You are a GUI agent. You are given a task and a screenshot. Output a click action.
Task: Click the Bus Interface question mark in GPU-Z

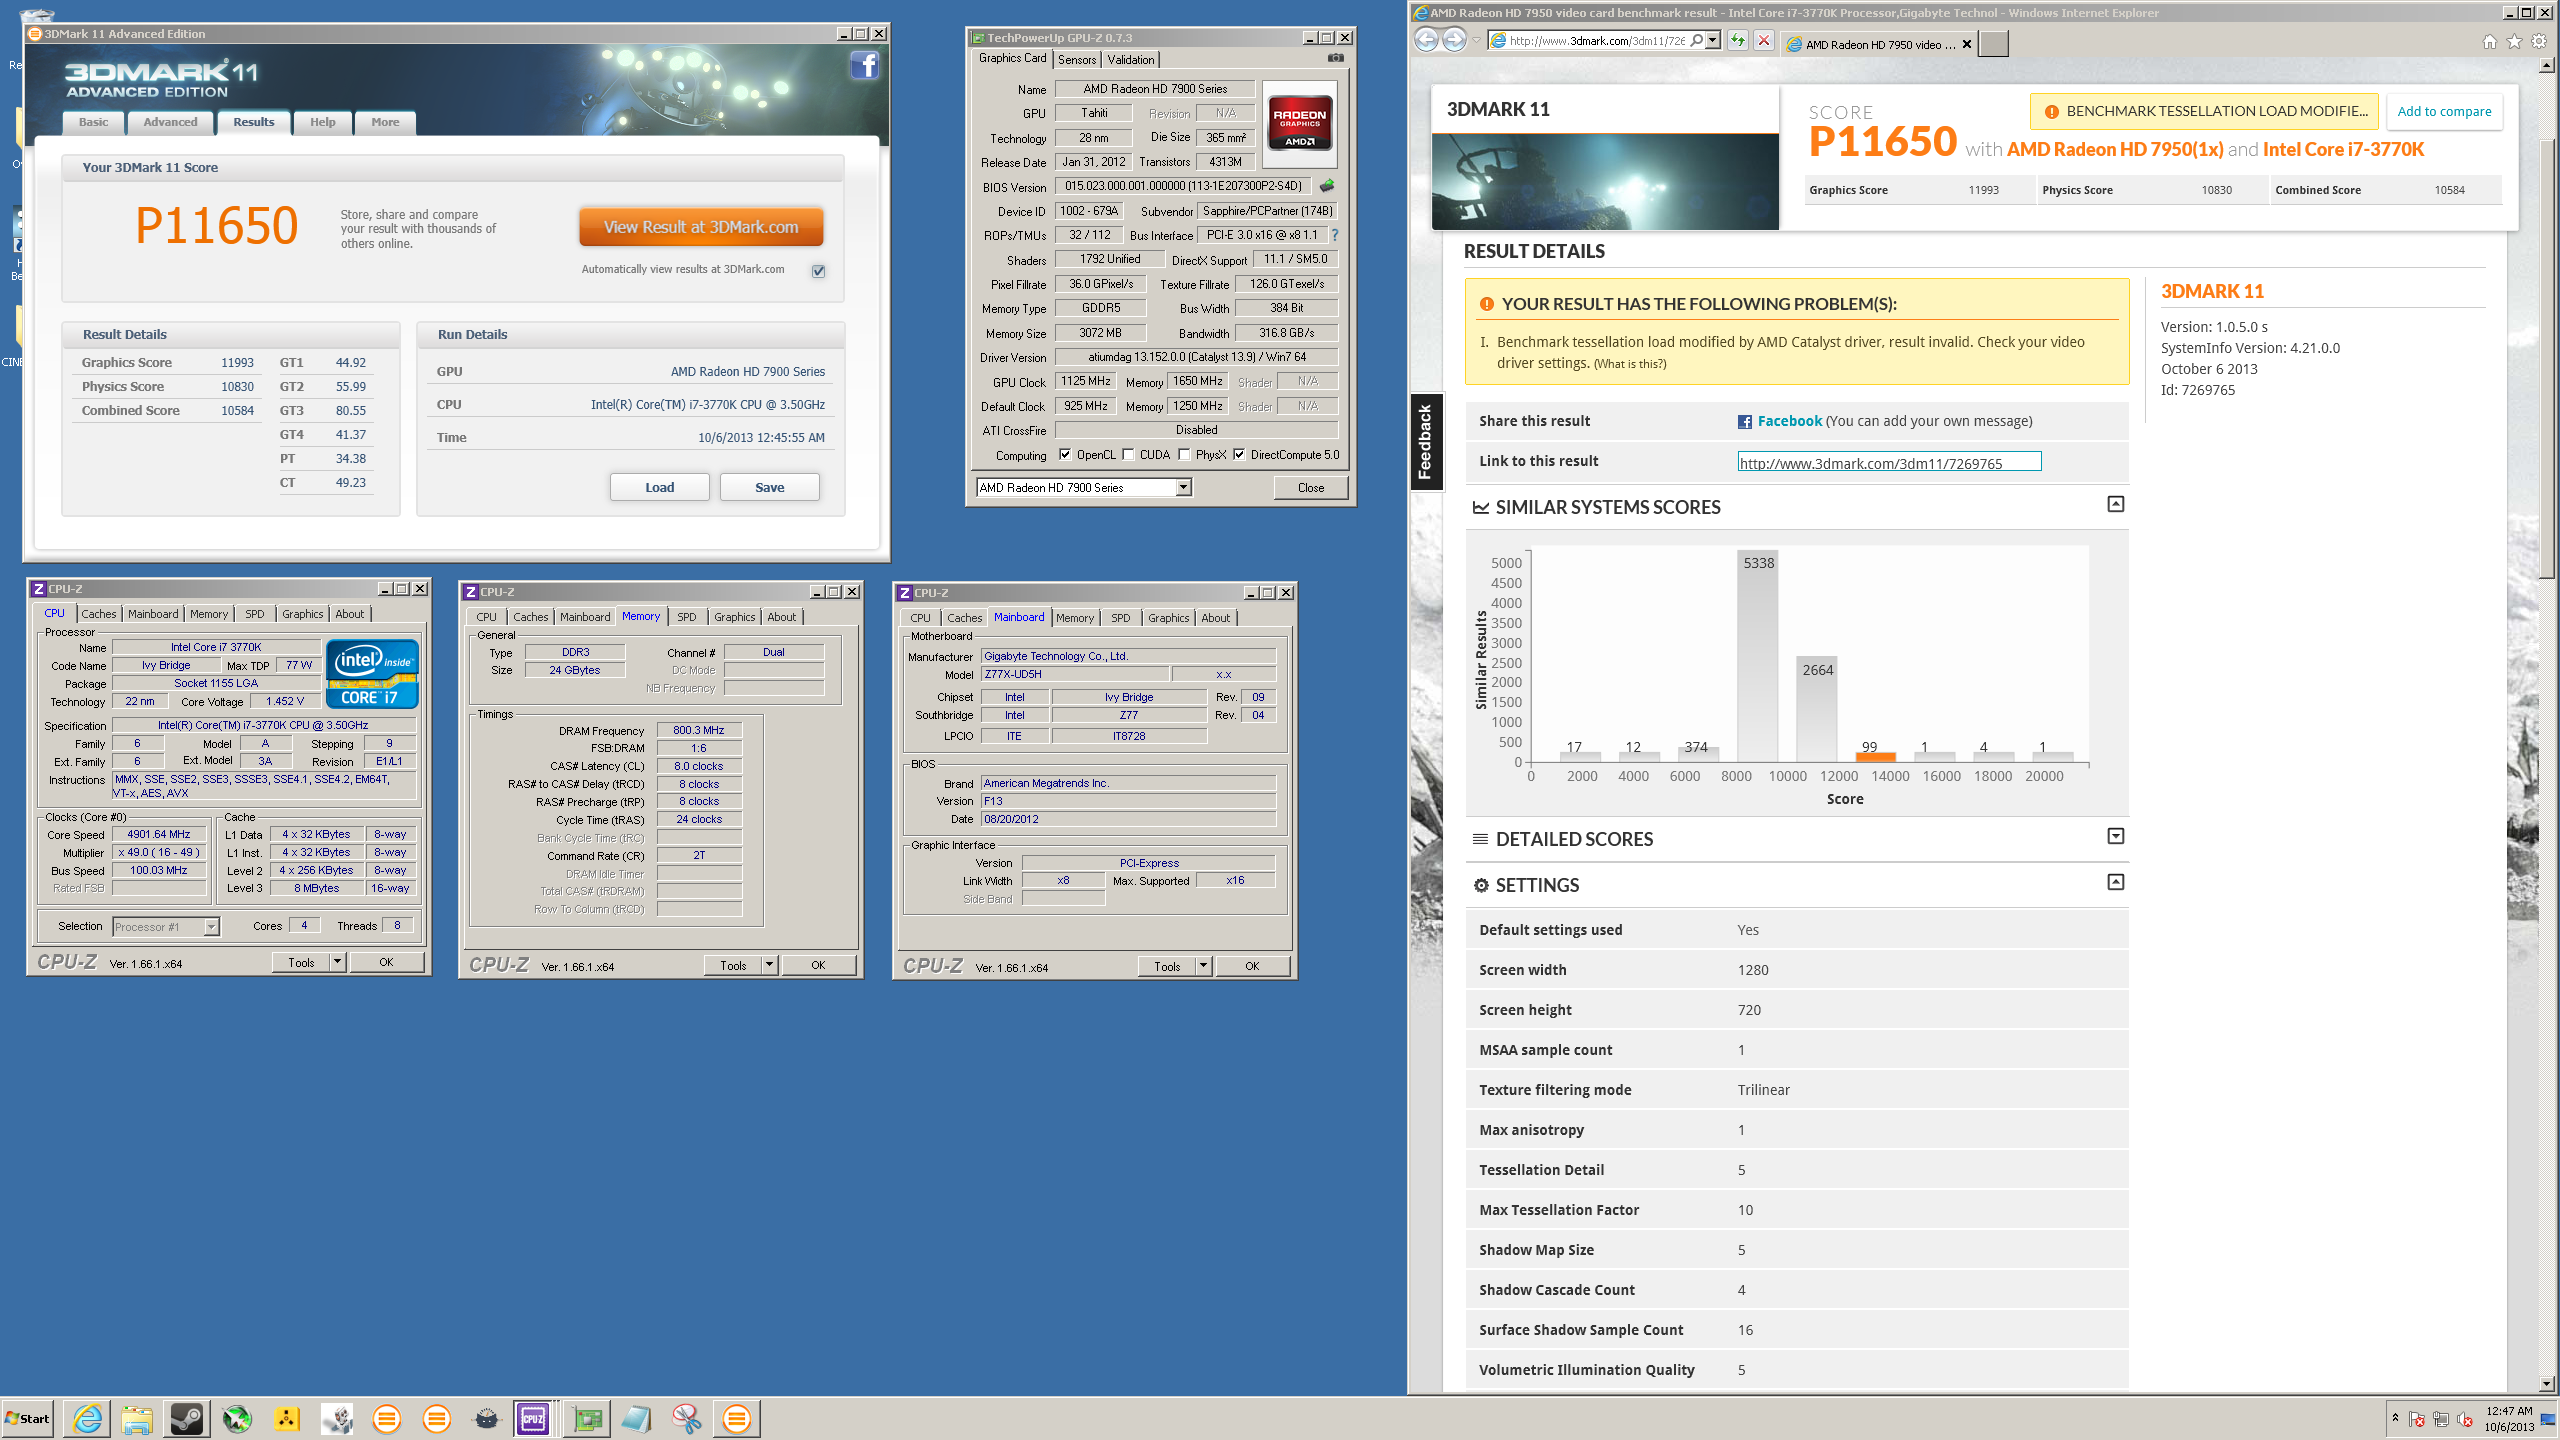tap(1335, 235)
